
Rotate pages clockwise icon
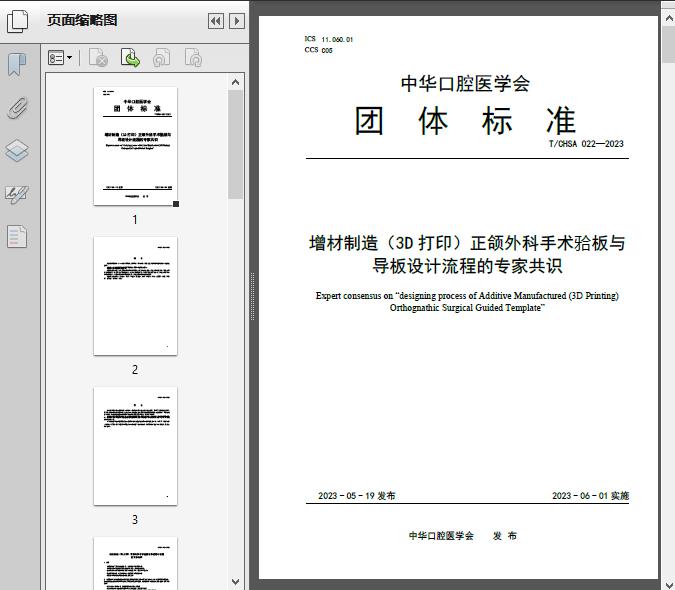pos(193,58)
